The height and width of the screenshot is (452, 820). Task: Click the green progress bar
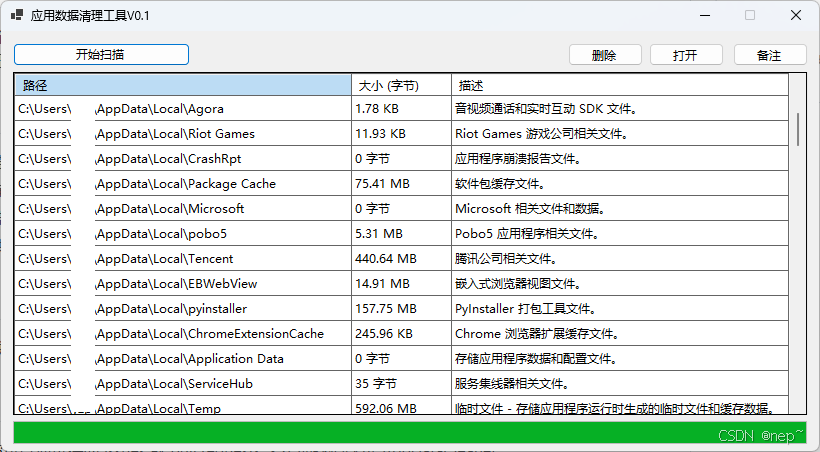point(410,434)
